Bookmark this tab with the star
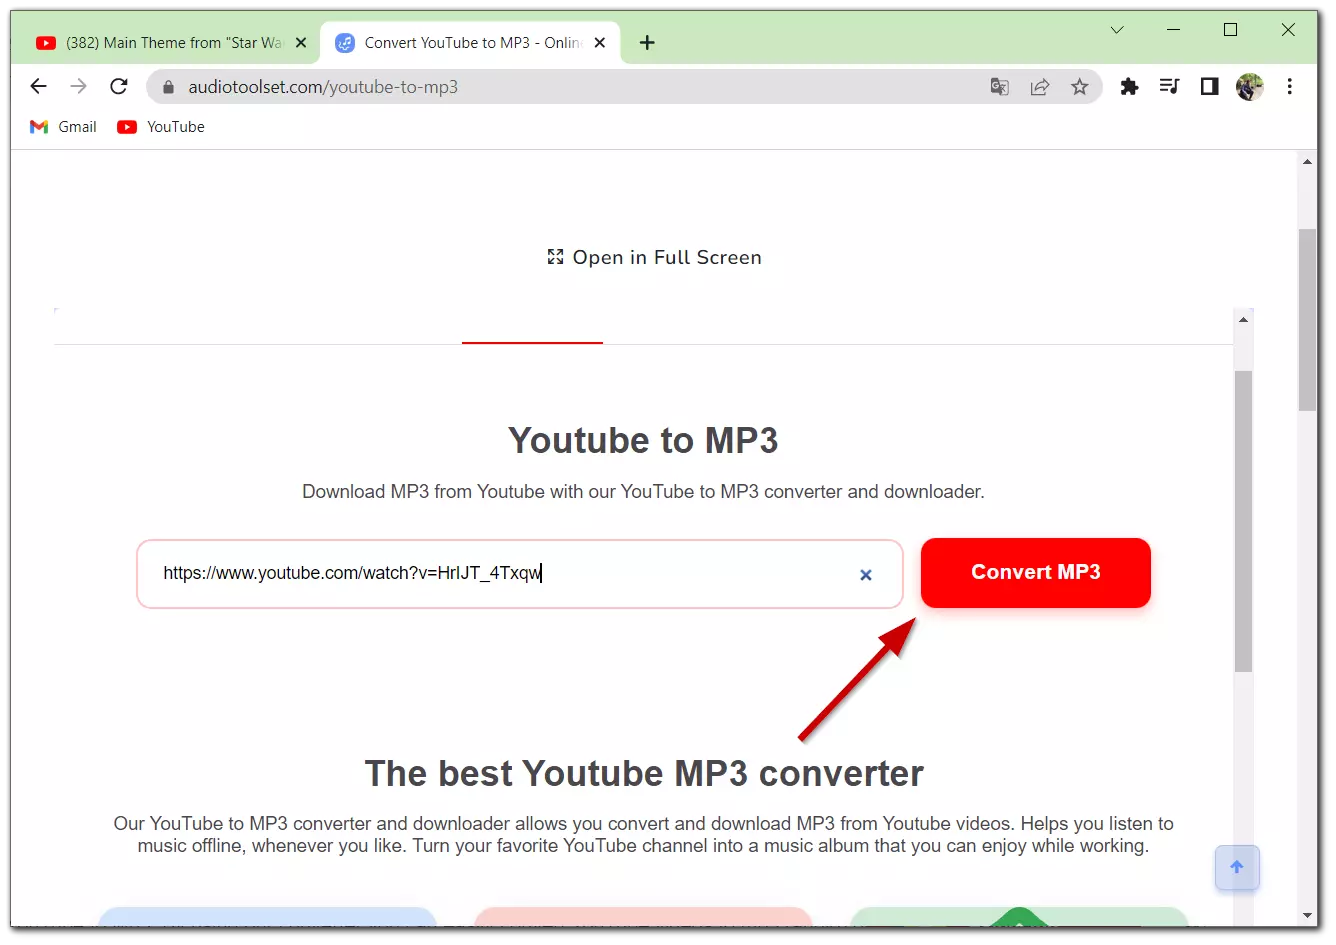This screenshot has height=945, width=1336. tap(1079, 87)
